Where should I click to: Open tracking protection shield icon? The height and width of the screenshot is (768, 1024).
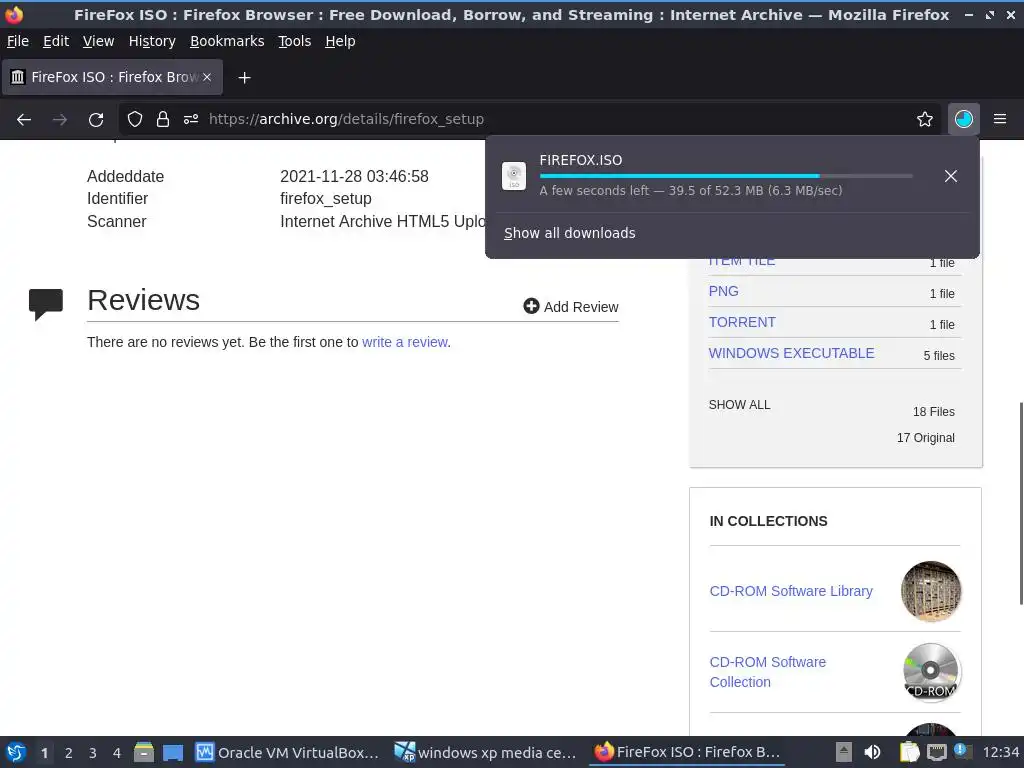135,119
